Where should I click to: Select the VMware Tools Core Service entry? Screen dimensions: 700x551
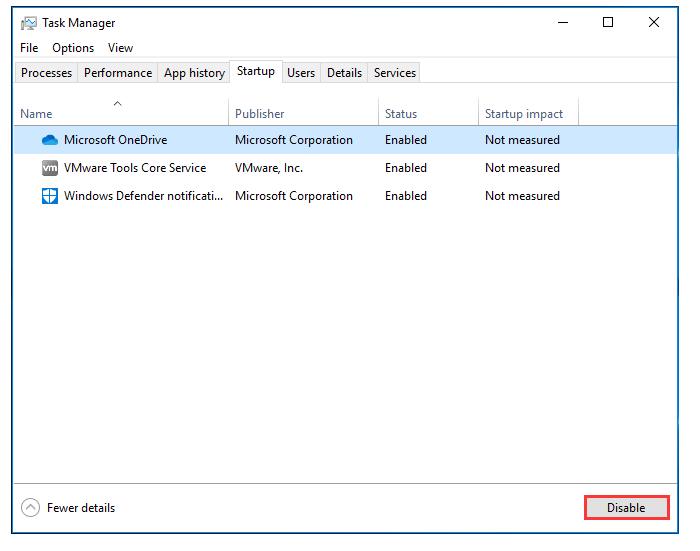point(135,168)
